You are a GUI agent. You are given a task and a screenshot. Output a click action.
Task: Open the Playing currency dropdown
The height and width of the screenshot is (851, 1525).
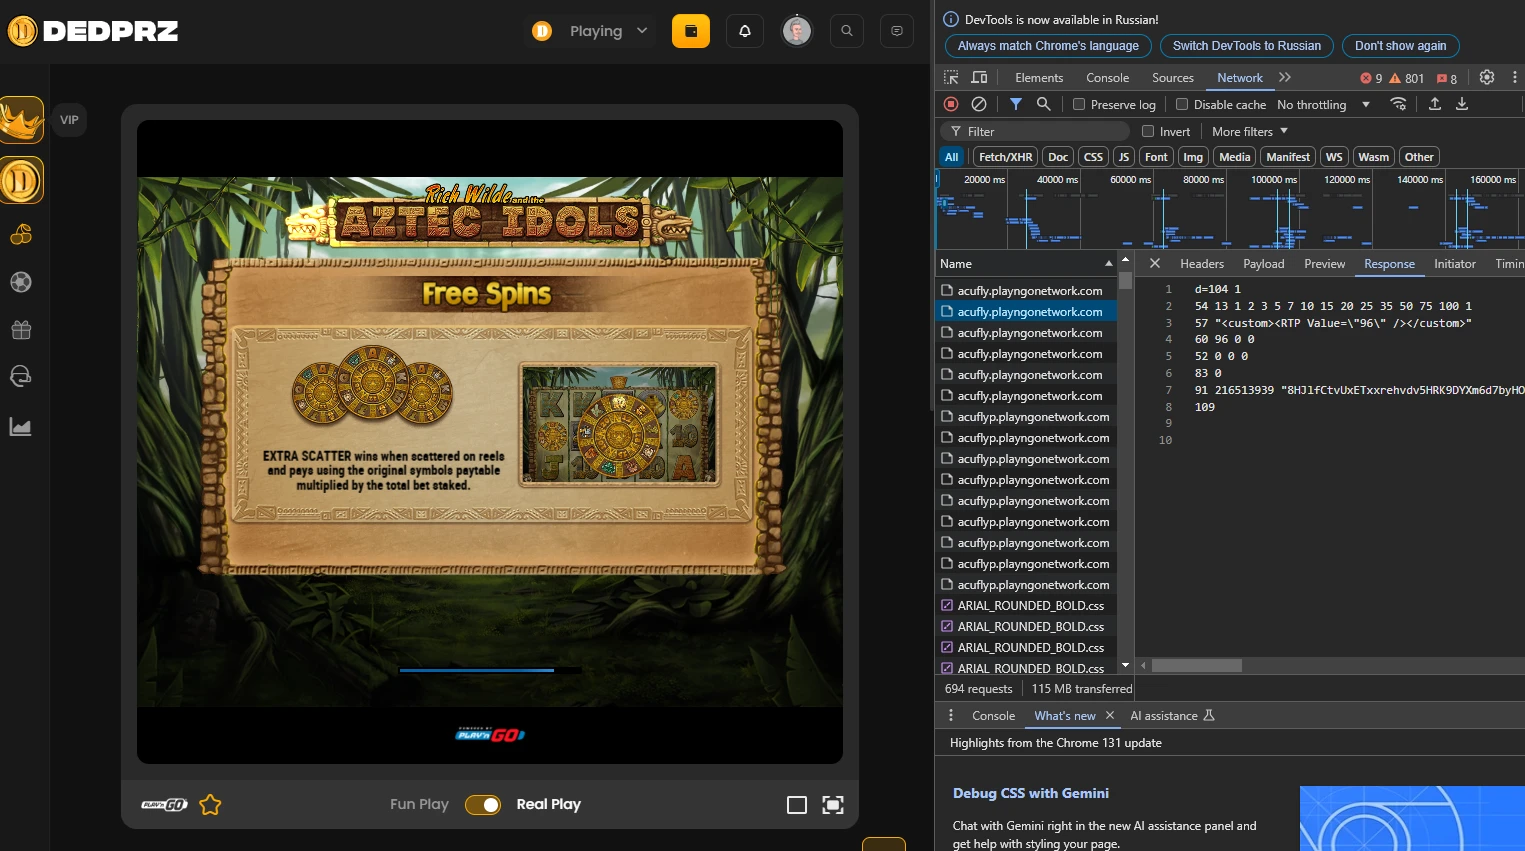coord(592,31)
